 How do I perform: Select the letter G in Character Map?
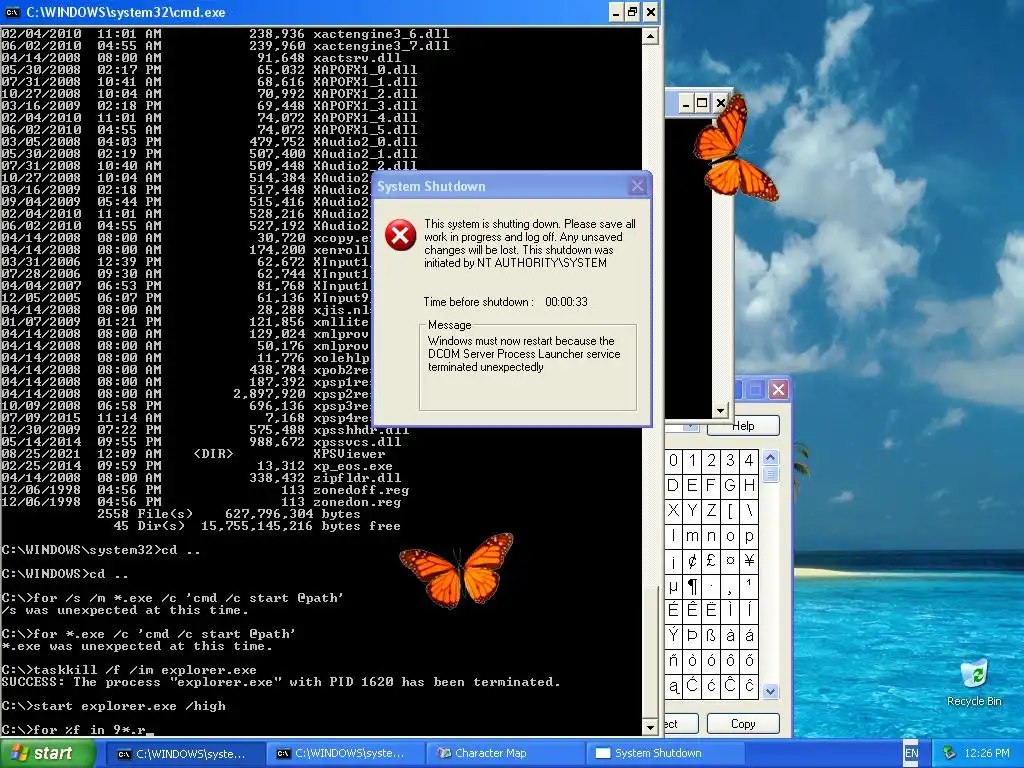click(730, 485)
